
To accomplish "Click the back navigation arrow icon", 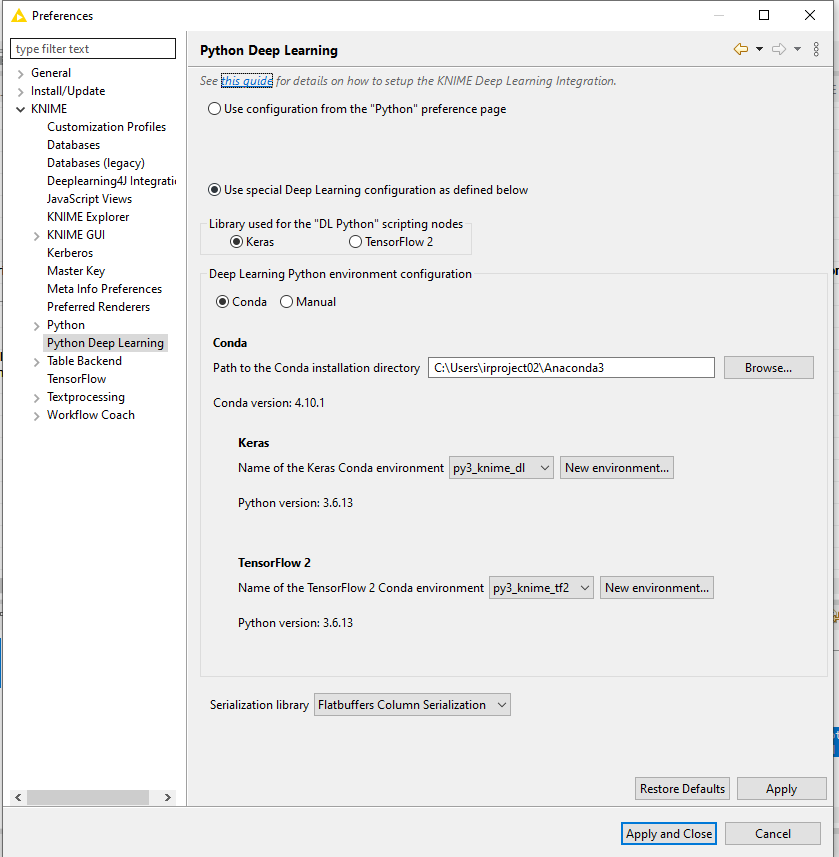I will click(741, 49).
